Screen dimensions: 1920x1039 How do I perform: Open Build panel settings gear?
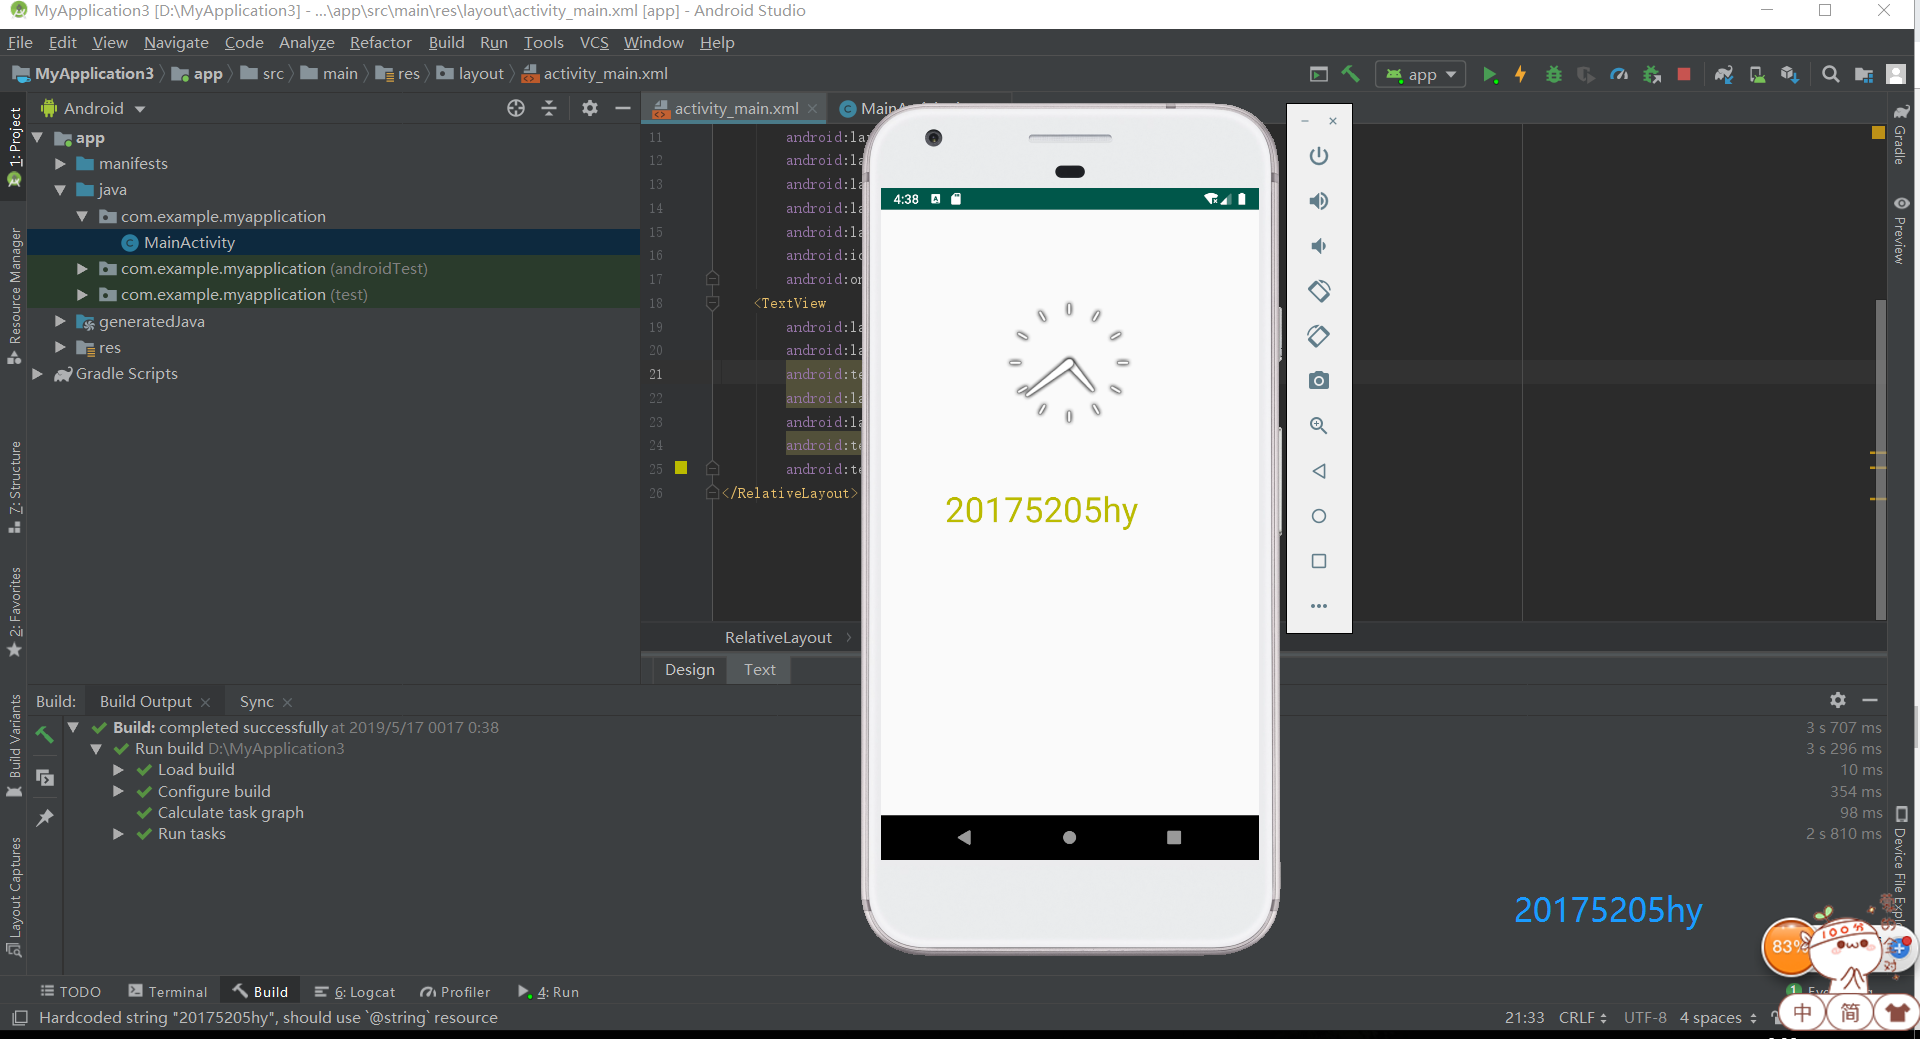pos(1838,700)
